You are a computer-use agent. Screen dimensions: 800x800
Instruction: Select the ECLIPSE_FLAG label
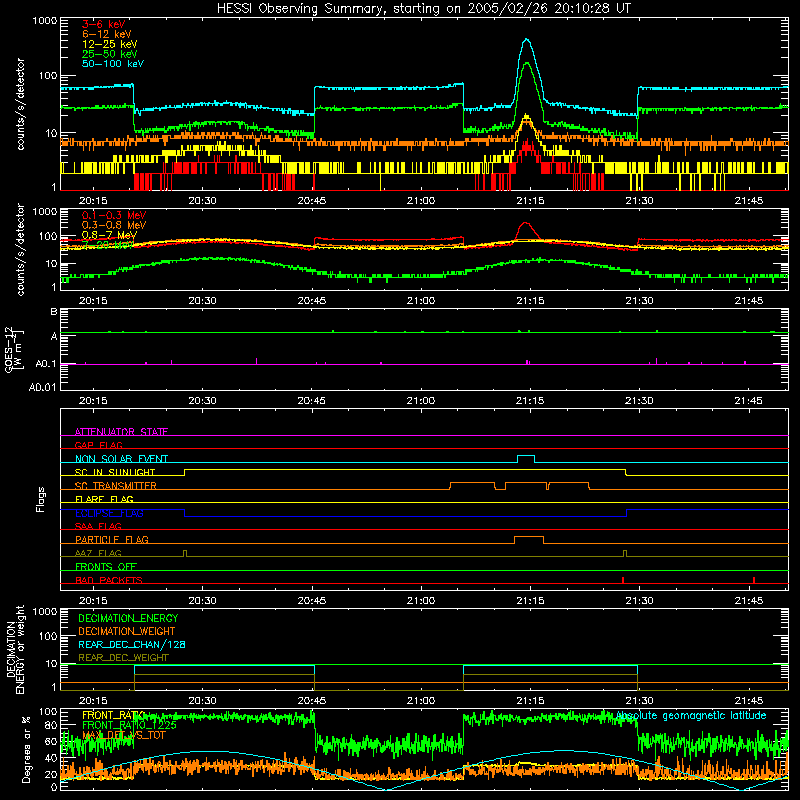pyautogui.click(x=109, y=513)
